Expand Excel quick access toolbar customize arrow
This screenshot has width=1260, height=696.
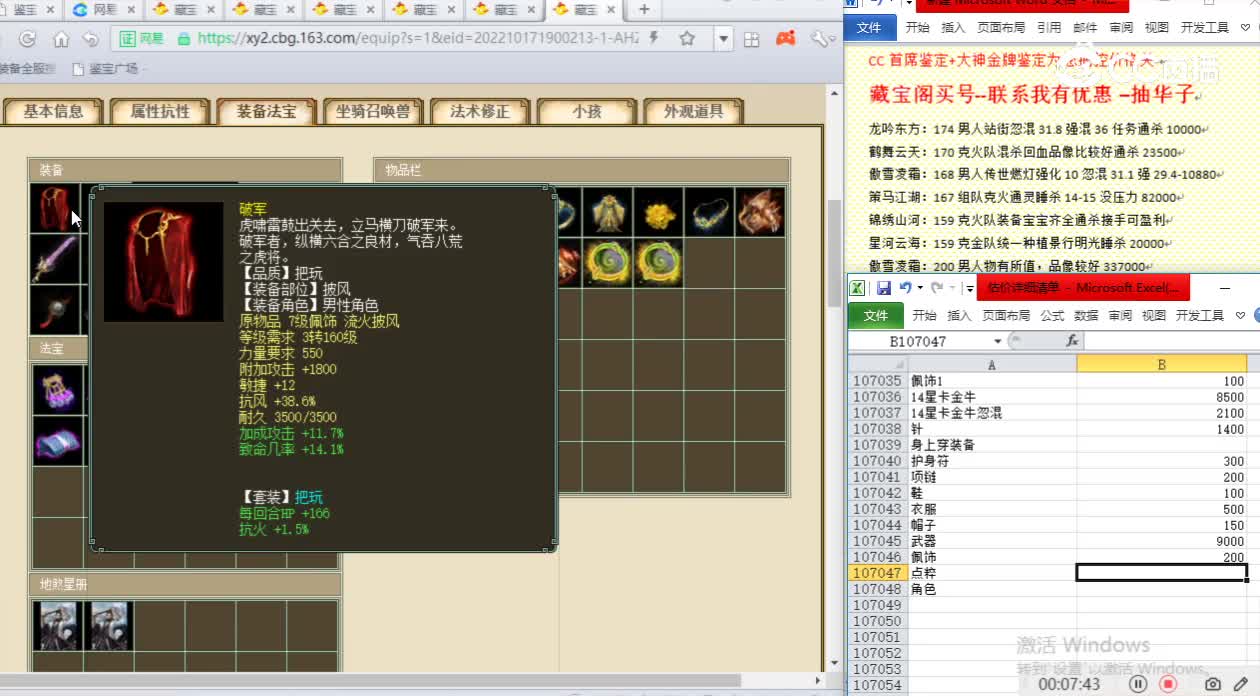point(969,288)
